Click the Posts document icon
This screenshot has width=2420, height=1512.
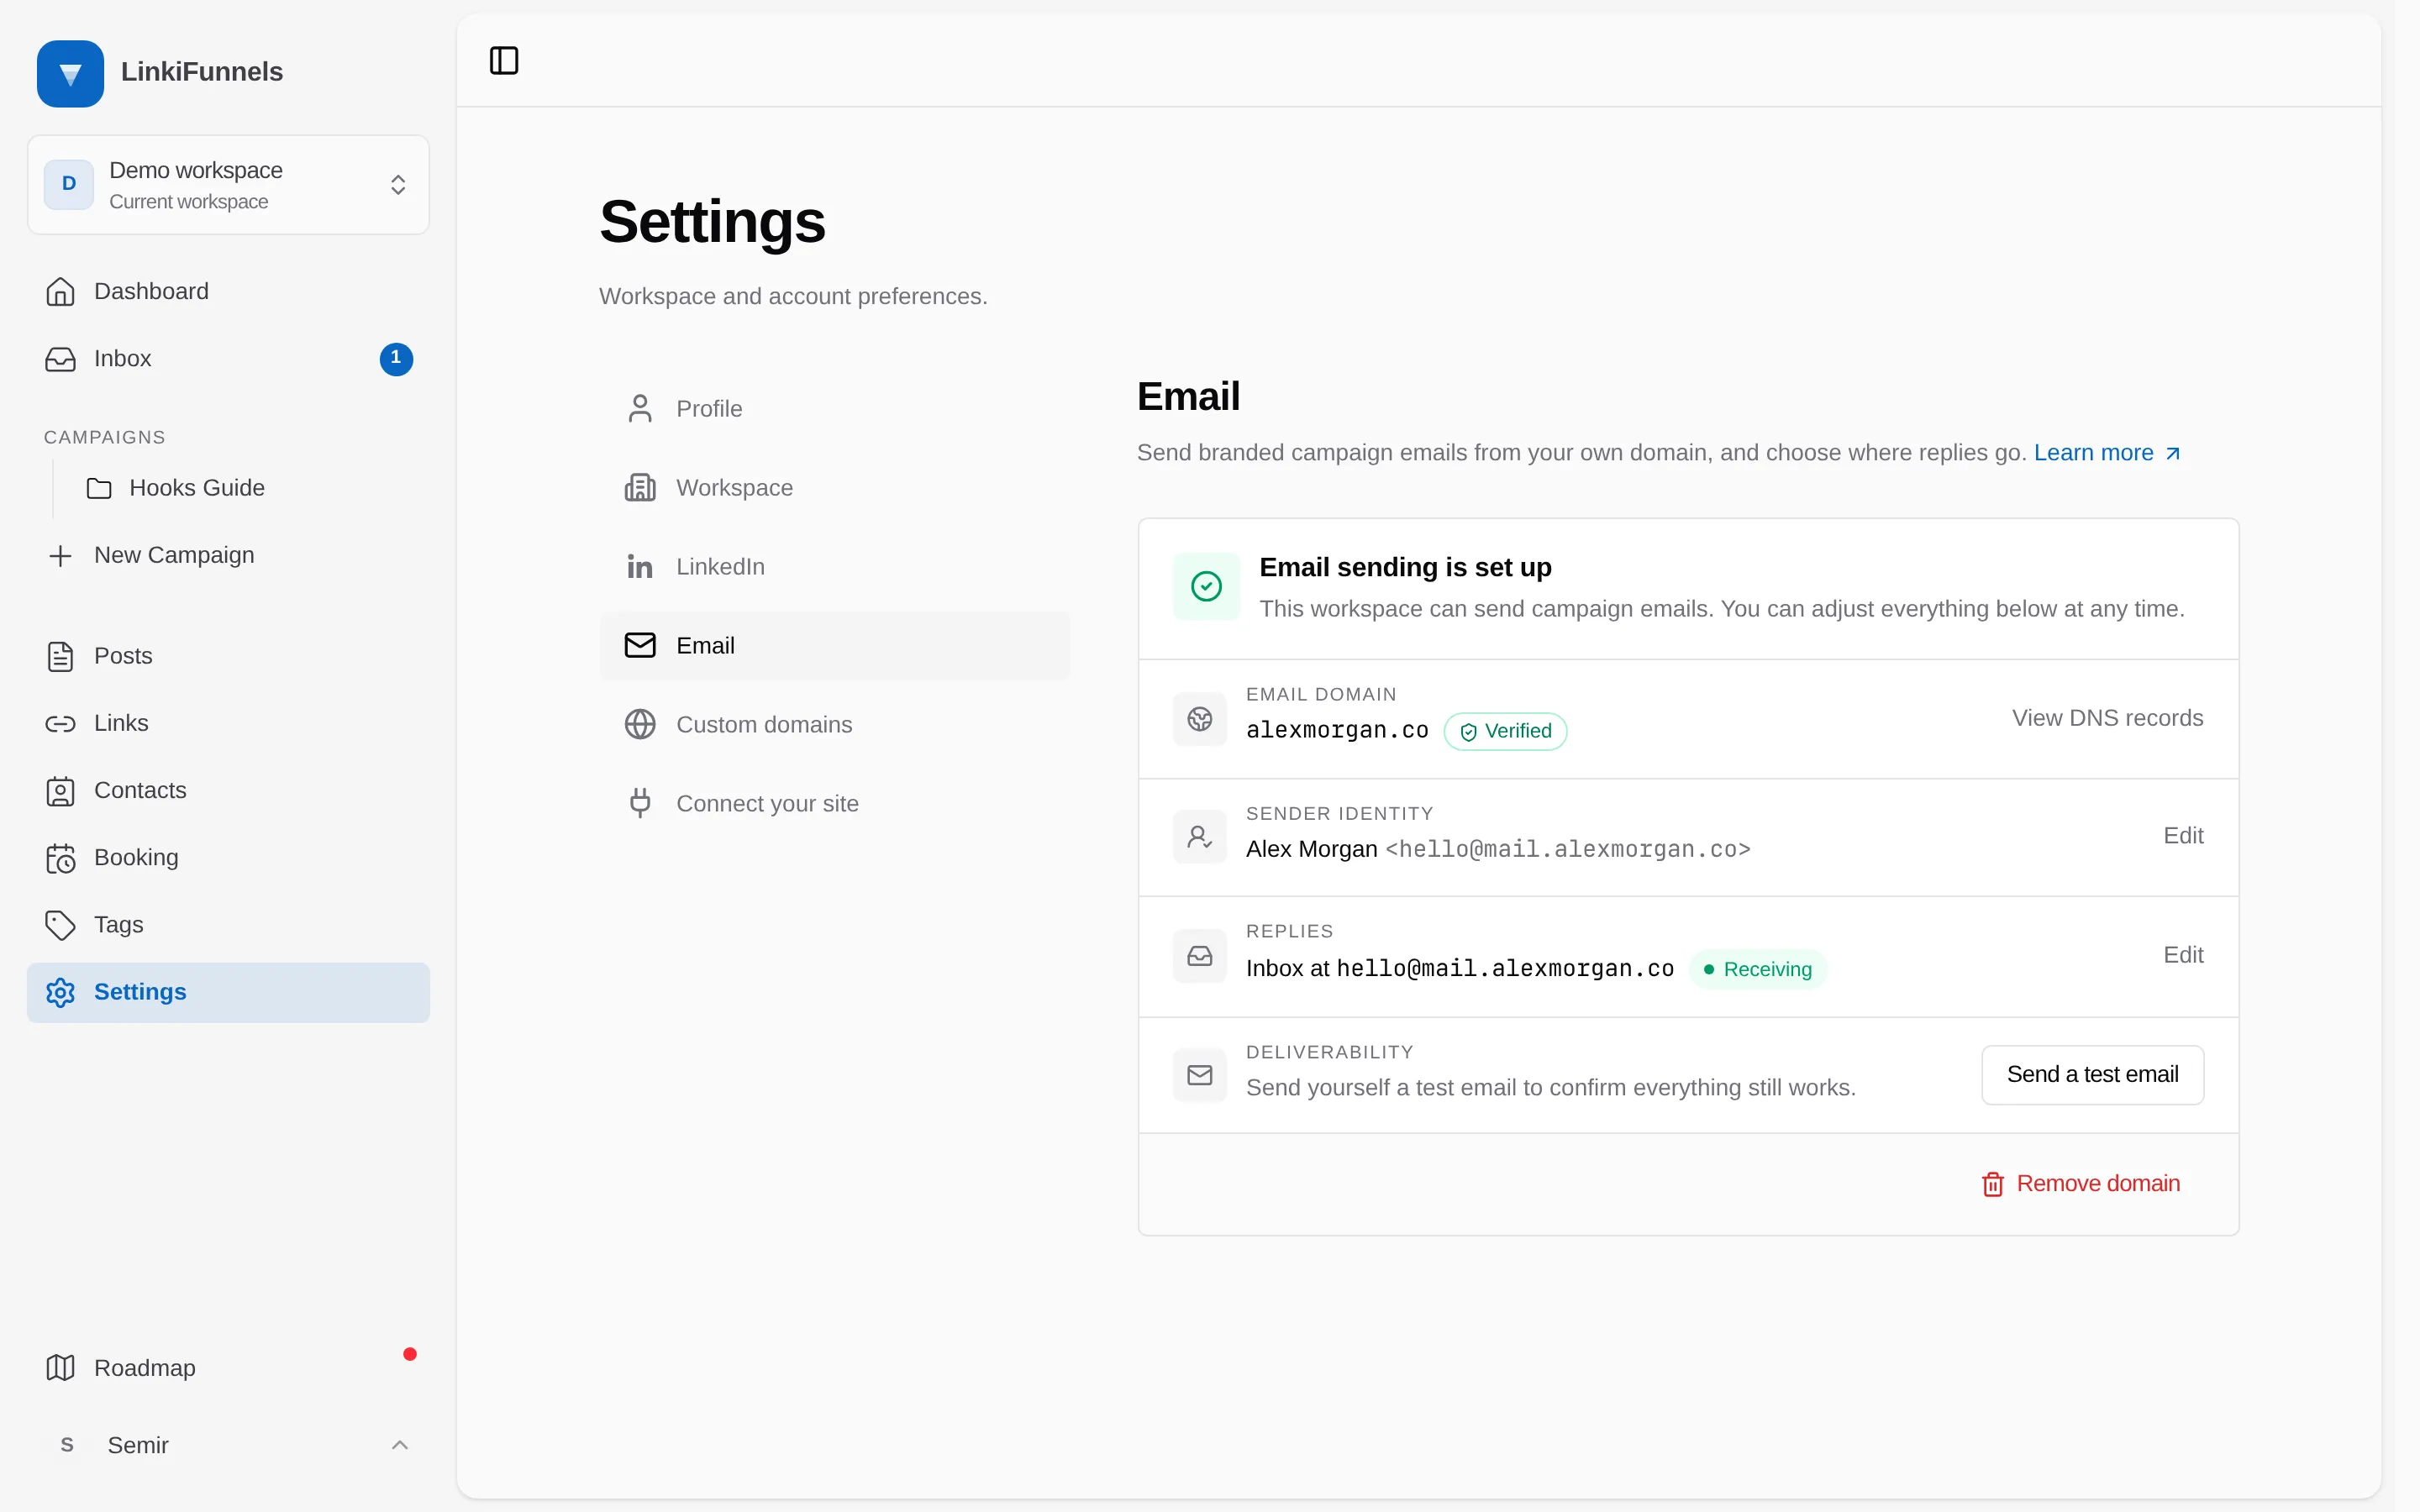[x=60, y=657]
